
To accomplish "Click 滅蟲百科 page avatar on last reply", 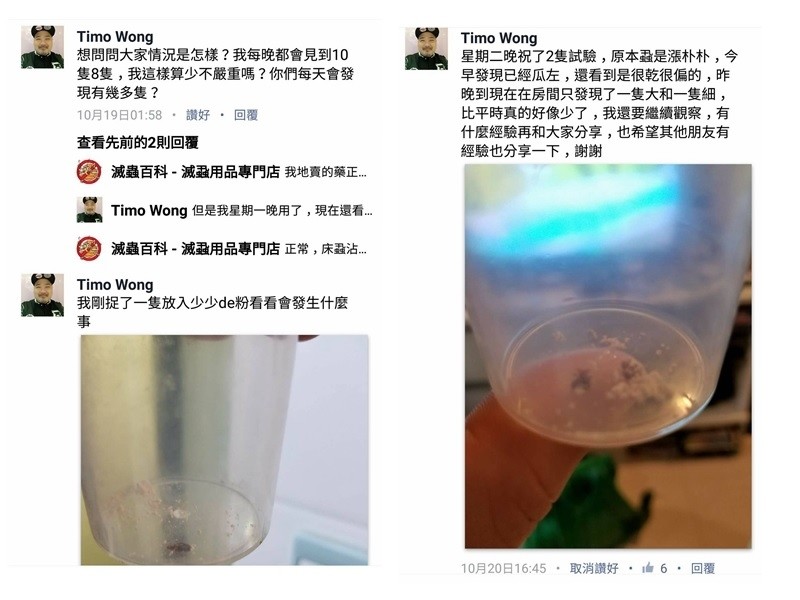I will pyautogui.click(x=89, y=248).
